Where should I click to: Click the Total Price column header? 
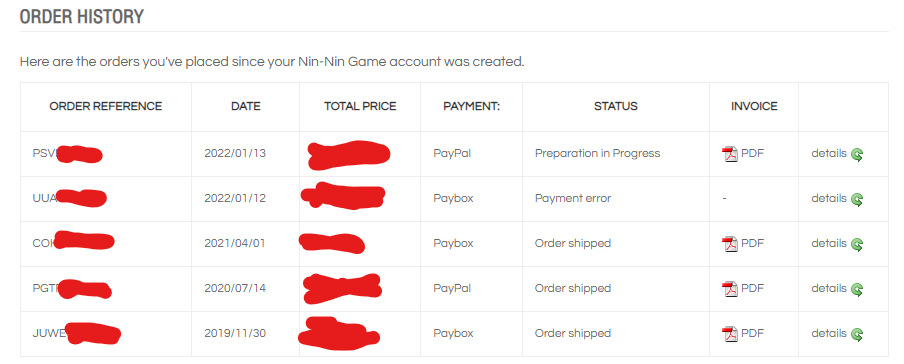tap(360, 106)
